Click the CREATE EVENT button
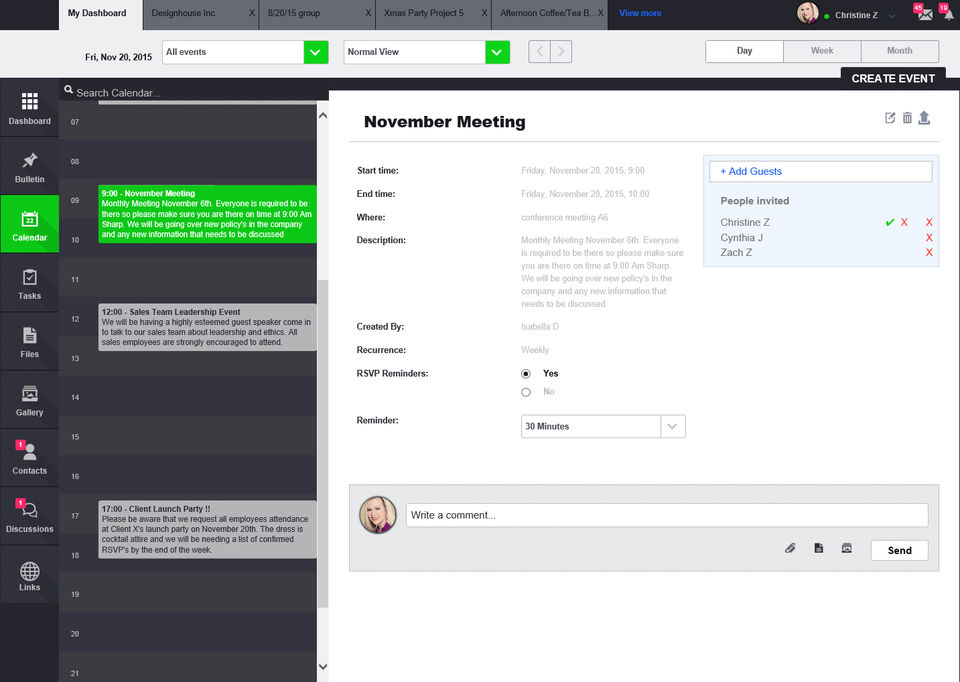The height and width of the screenshot is (682, 960). [x=893, y=78]
